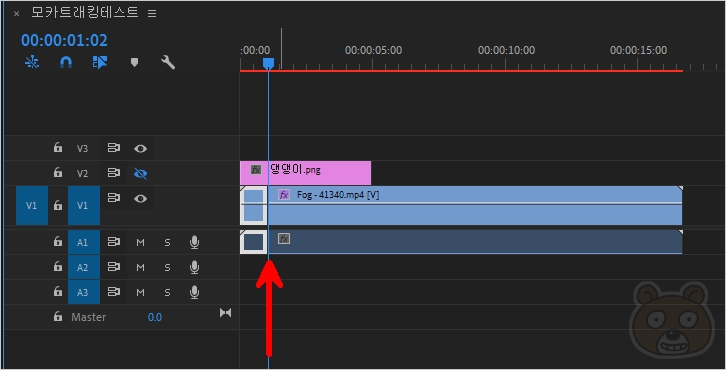Toggle sync lock for V3
726x370 pixels.
113,148
